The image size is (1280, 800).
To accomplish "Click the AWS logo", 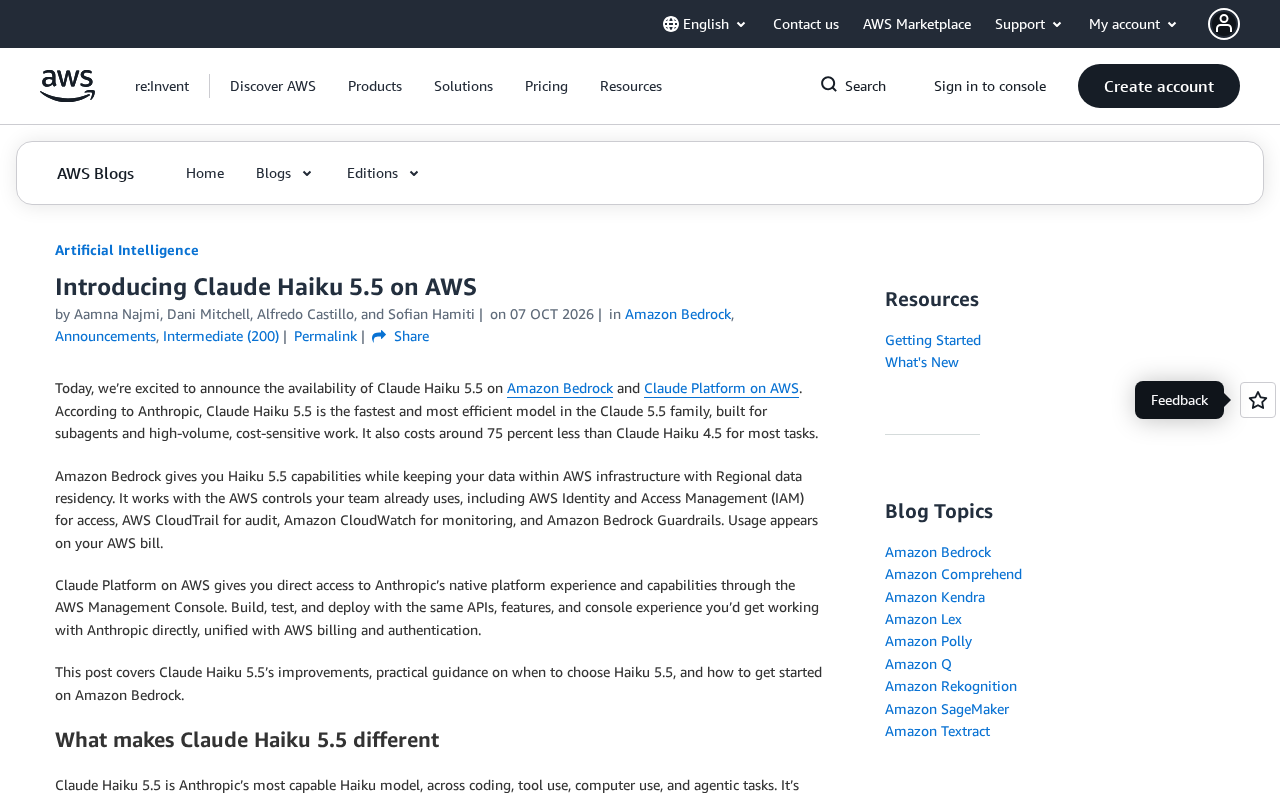I will [x=67, y=86].
